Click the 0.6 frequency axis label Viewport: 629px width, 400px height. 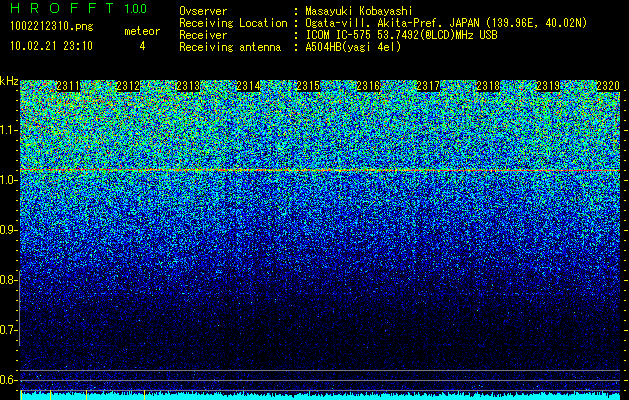click(x=8, y=380)
